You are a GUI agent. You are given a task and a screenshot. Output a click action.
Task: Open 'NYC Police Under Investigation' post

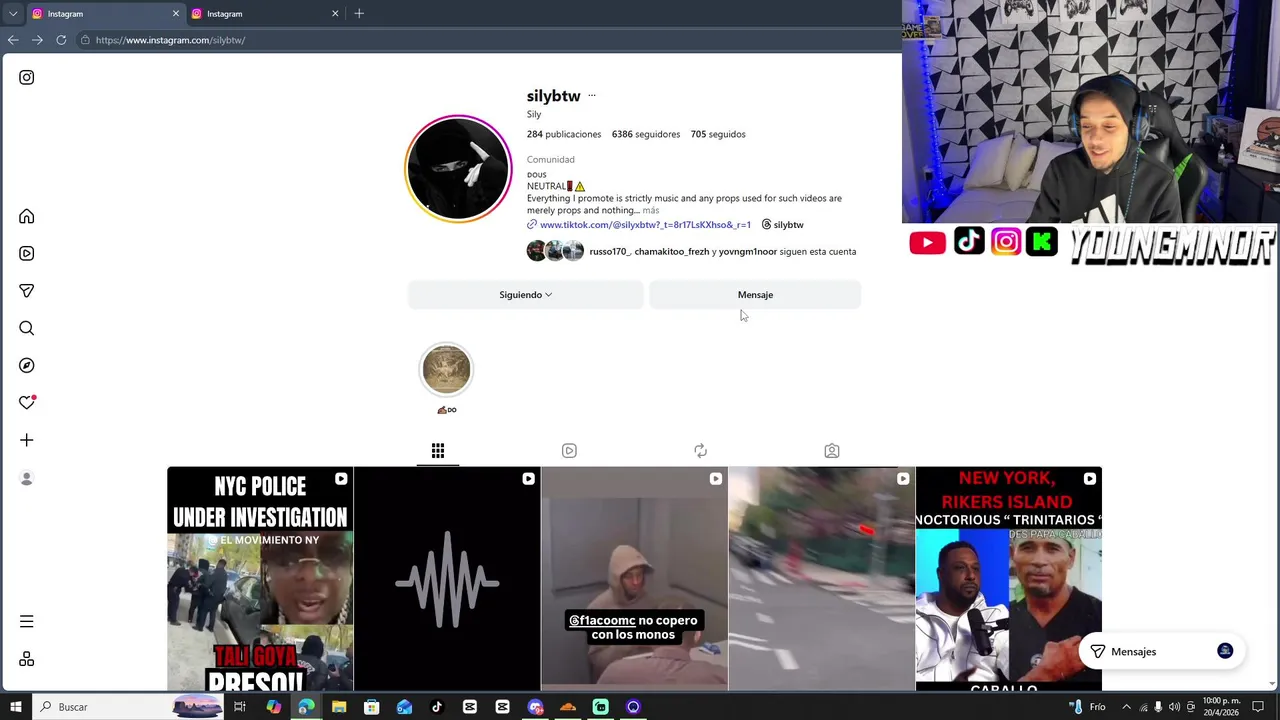coord(260,579)
